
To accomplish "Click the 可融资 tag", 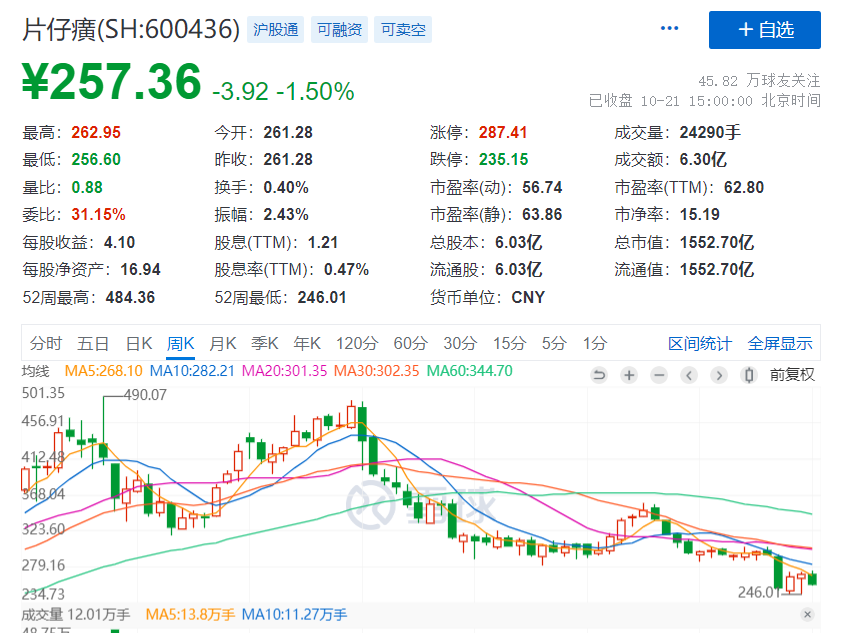I will [x=339, y=30].
